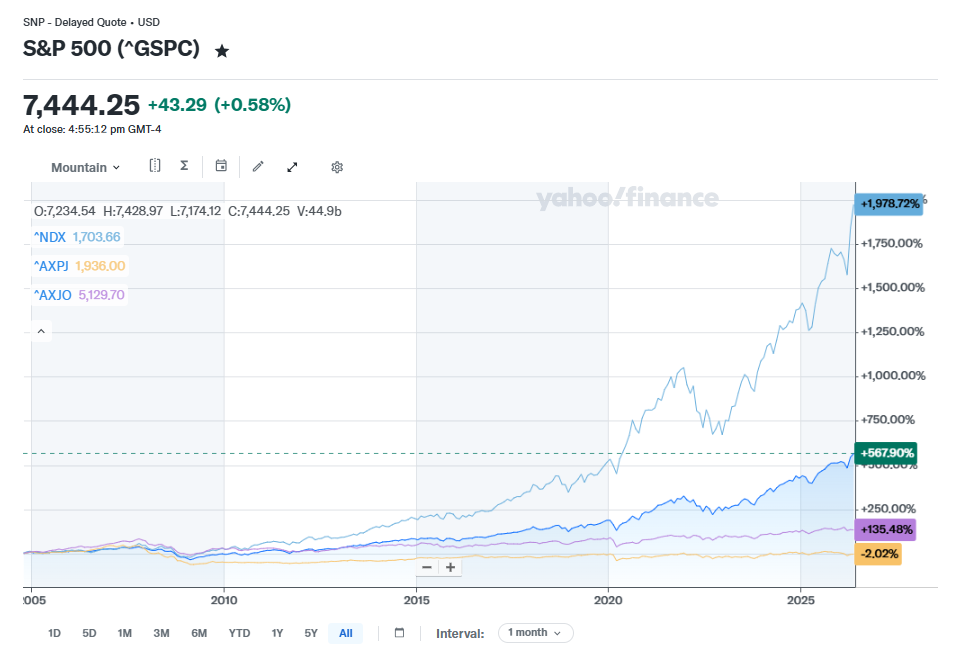Click the +250.00% axis label
Image resolution: width=957 pixels, height=657 pixels.
click(888, 509)
